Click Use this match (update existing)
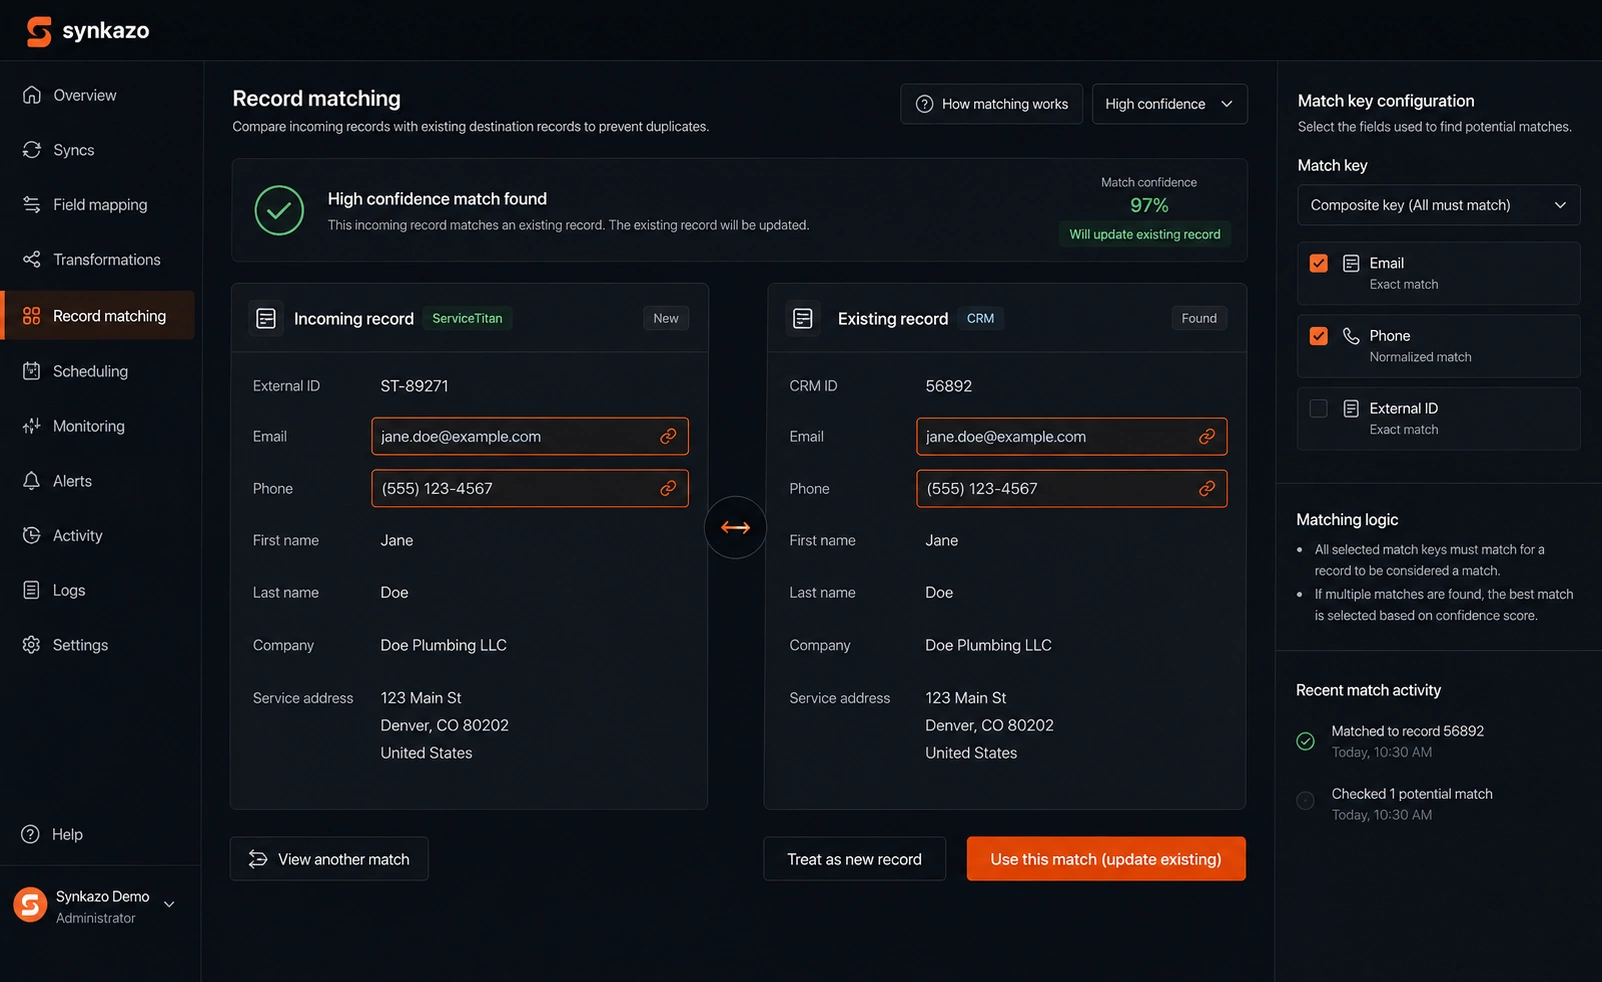Viewport: 1602px width, 982px height. 1106,859
